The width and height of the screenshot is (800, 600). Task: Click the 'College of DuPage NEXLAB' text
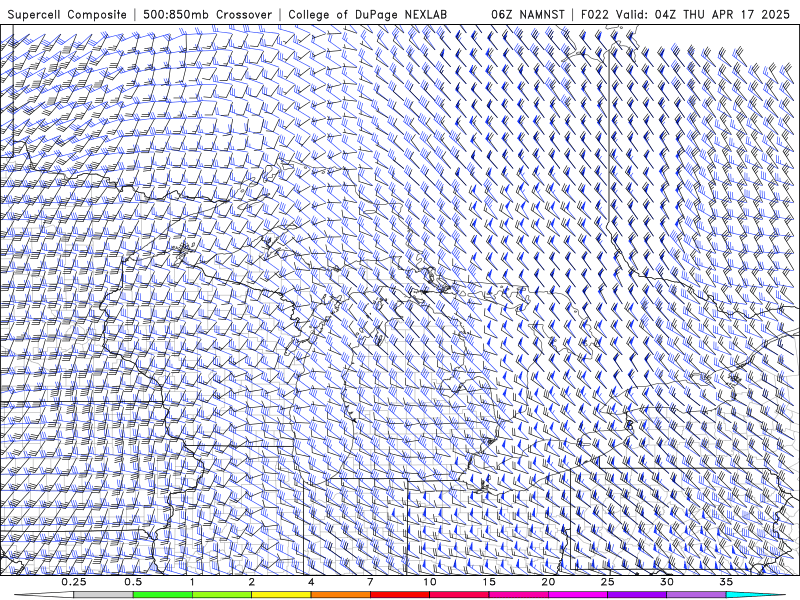[x=368, y=14]
